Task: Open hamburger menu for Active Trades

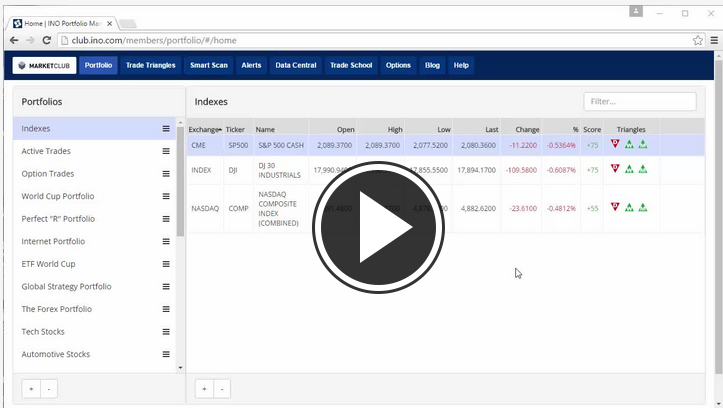Action: click(x=166, y=151)
